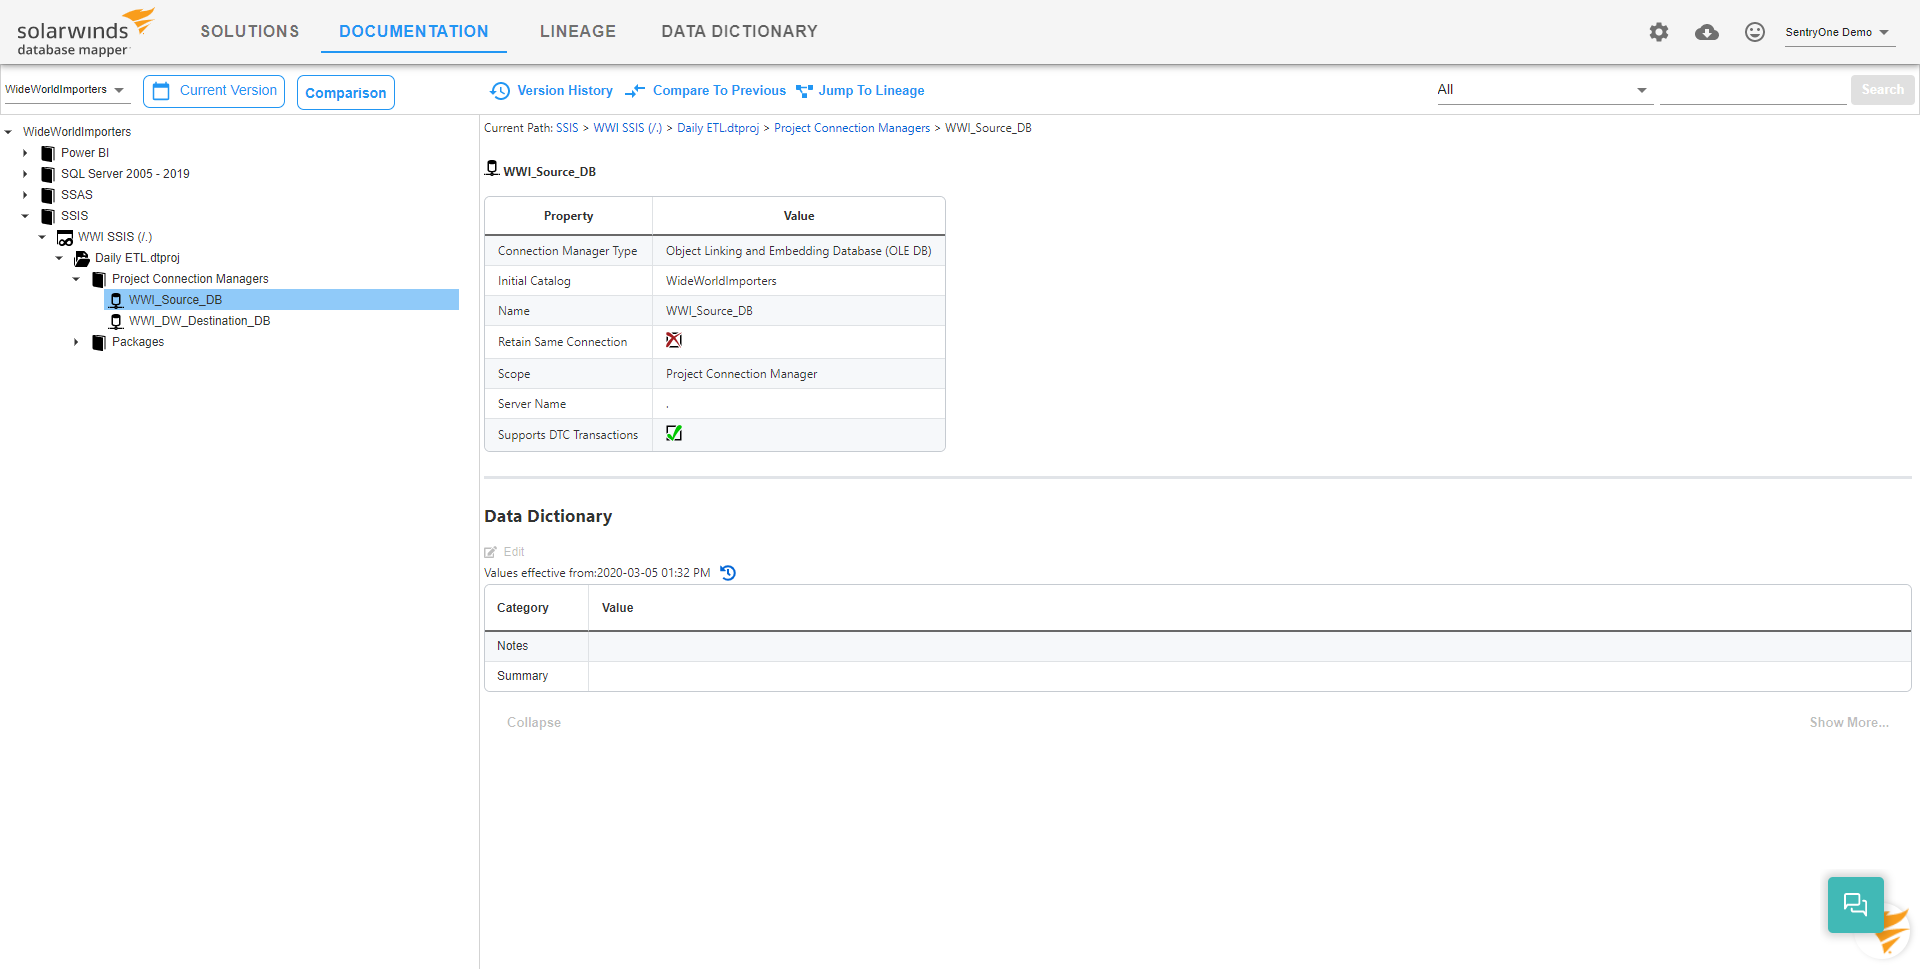Click the smiley feedback icon
The image size is (1920, 969).
click(1755, 32)
